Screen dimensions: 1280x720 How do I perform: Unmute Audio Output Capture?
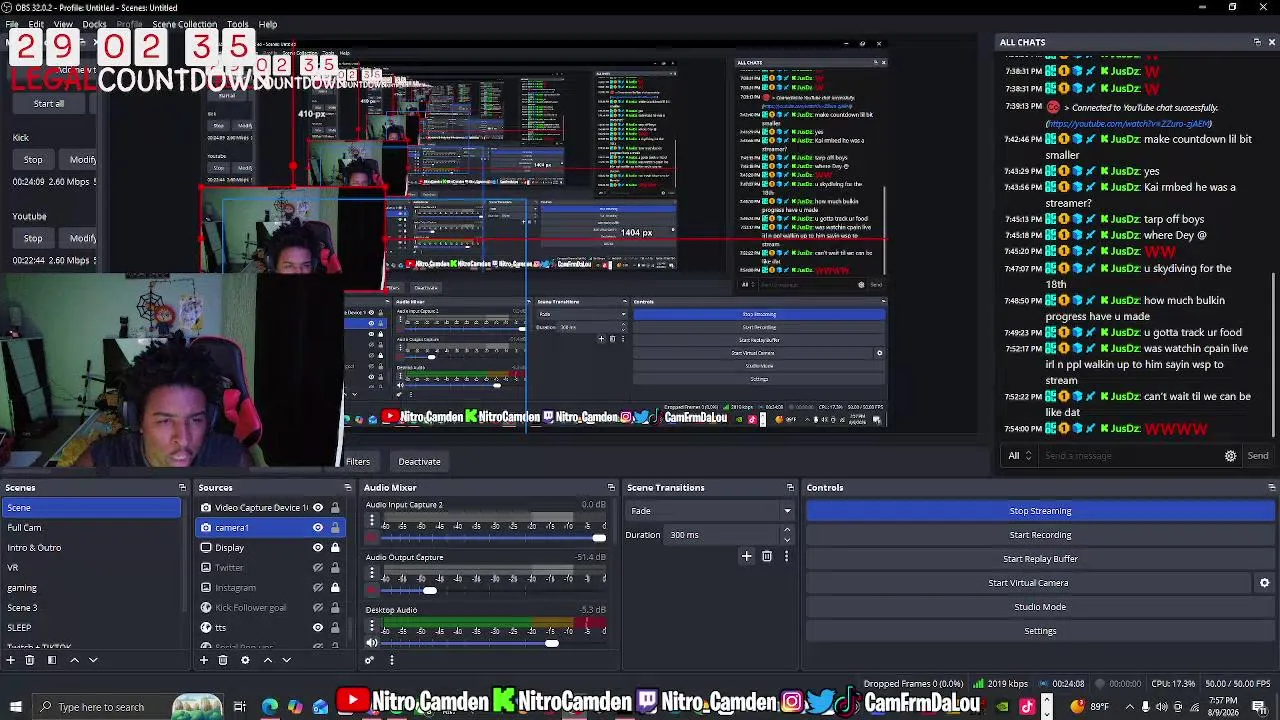tap(372, 591)
